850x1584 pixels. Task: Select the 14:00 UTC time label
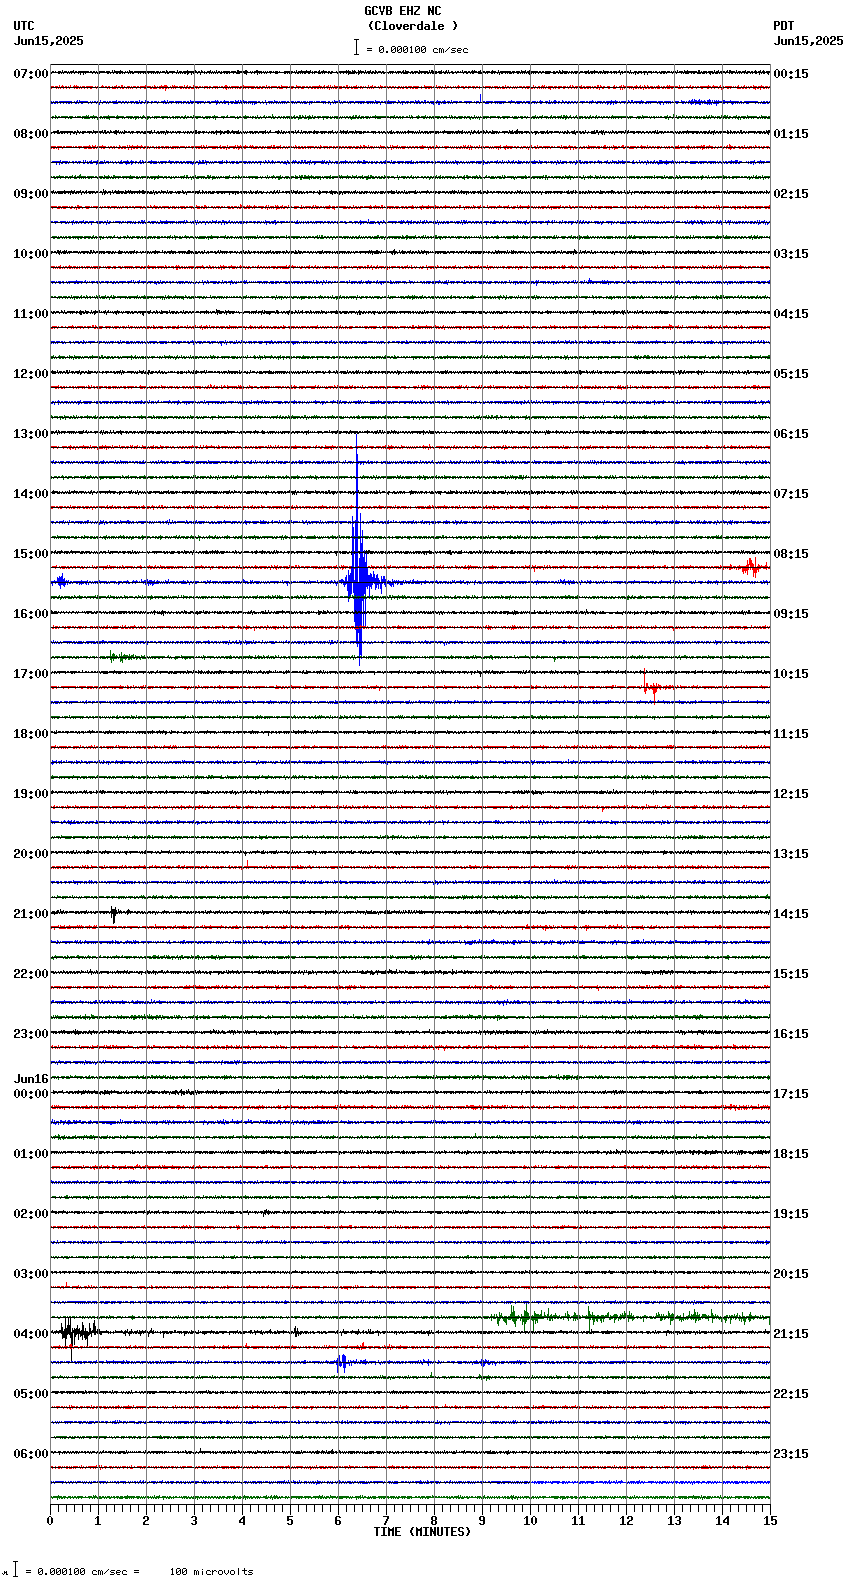[31, 494]
